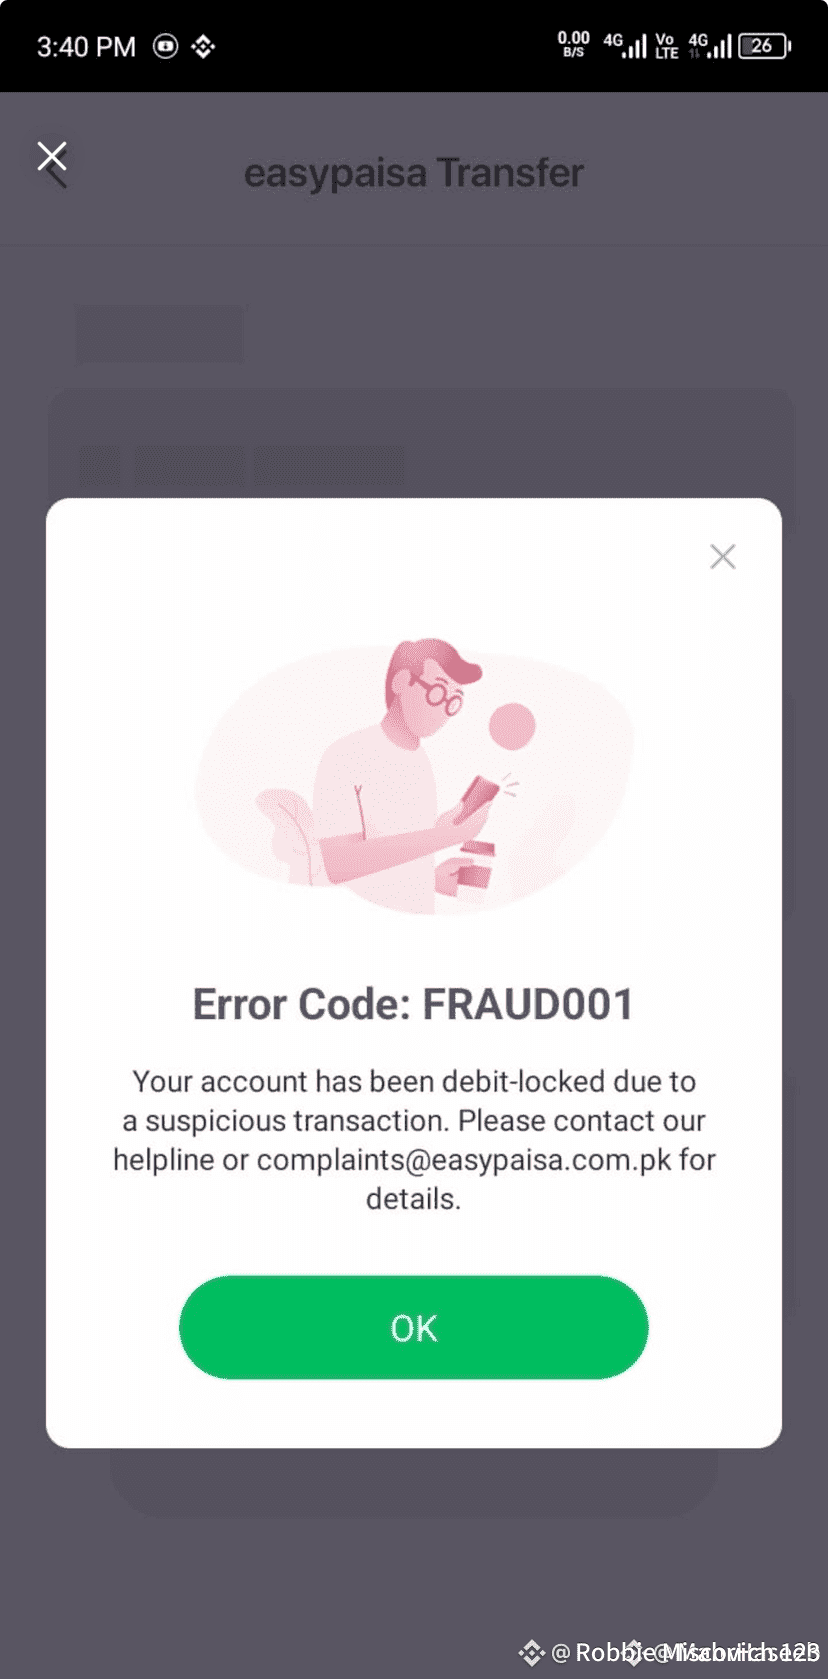Tap the green OK button
This screenshot has height=1679, width=828.
pos(413,1327)
